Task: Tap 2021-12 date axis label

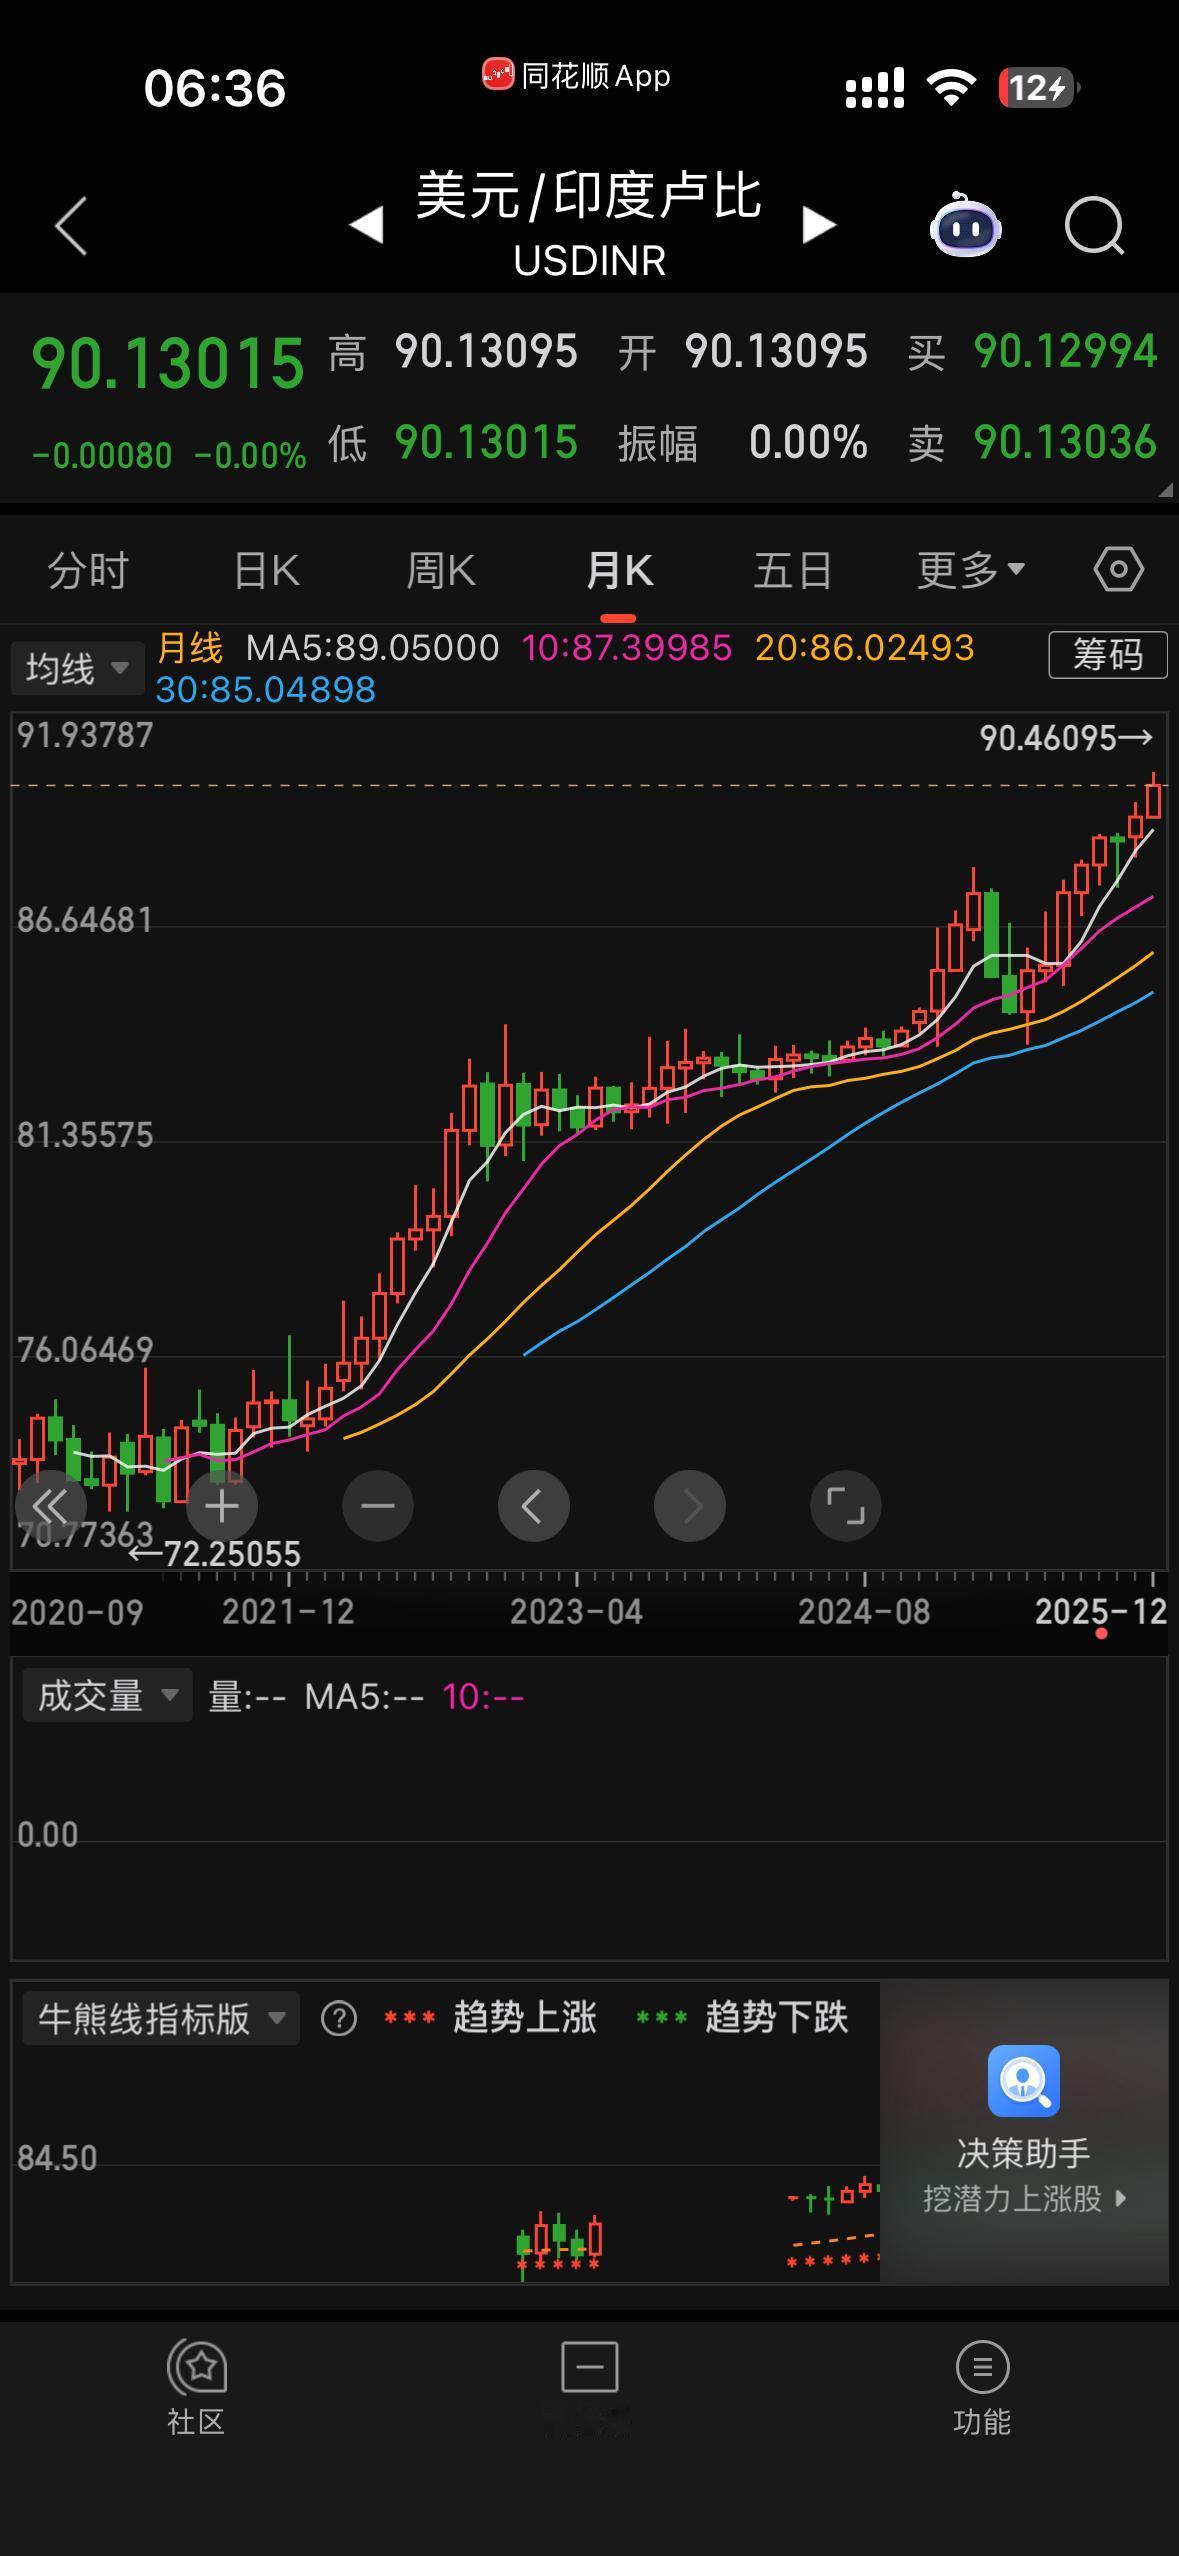Action: [288, 1612]
